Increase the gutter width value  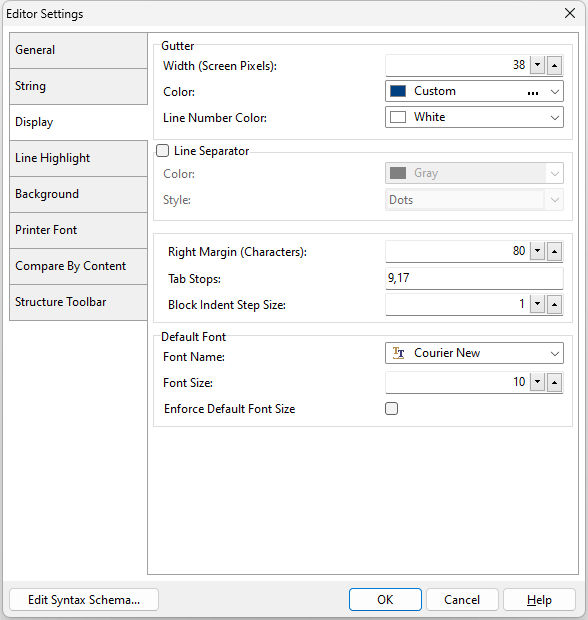[554, 65]
